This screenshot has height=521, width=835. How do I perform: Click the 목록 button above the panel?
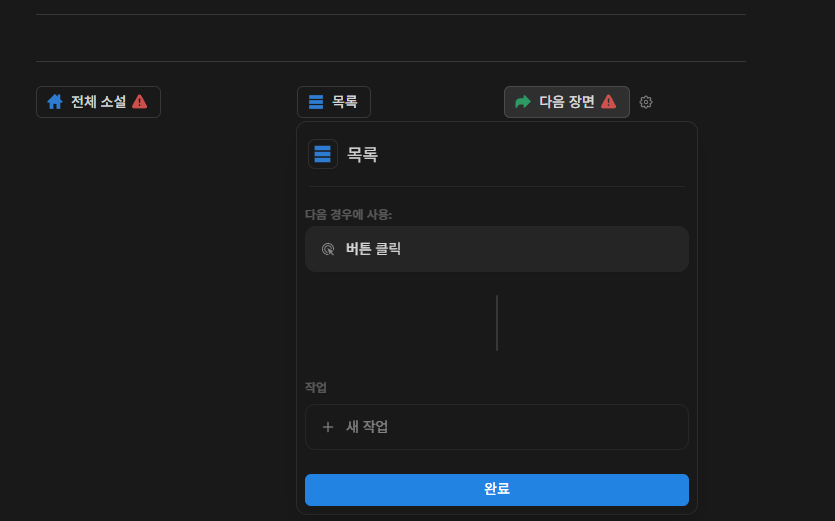[334, 102]
